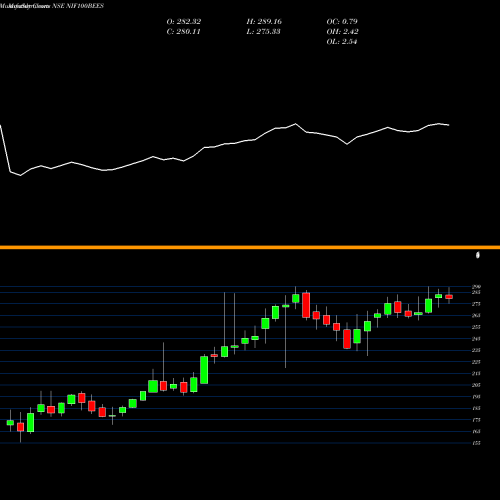Click the 'O: 282.32' open value
Screen dimensions: 500x500
184,22
